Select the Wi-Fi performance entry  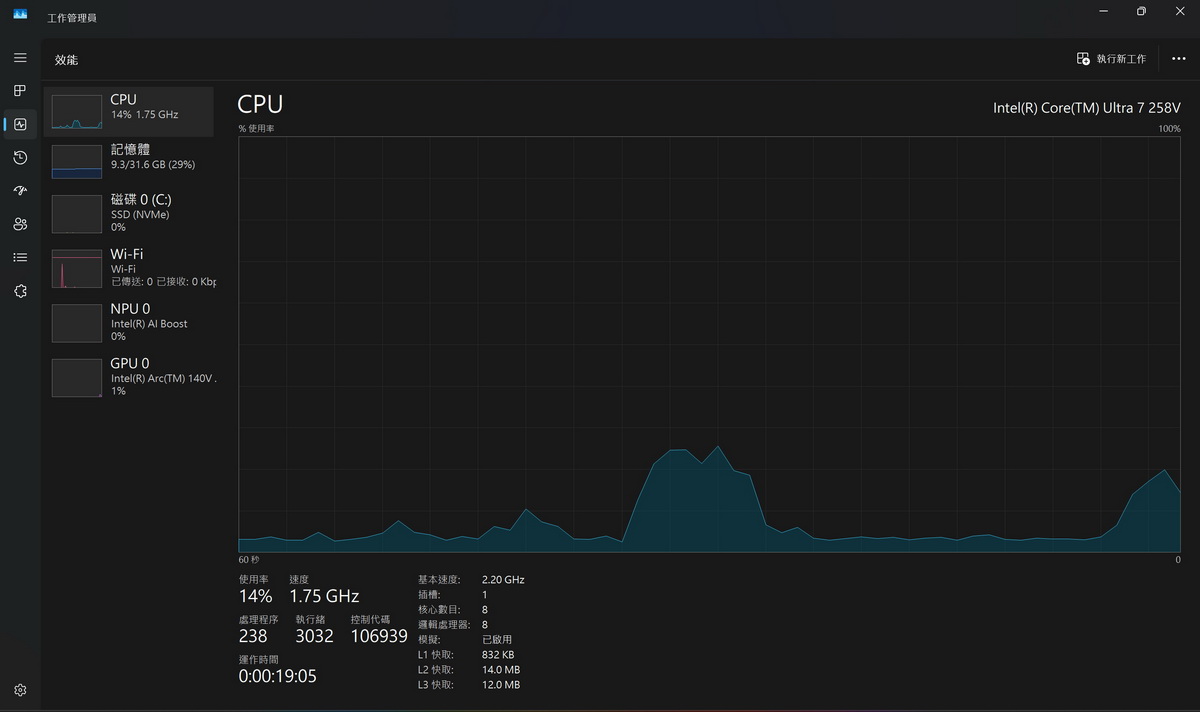(x=129, y=267)
